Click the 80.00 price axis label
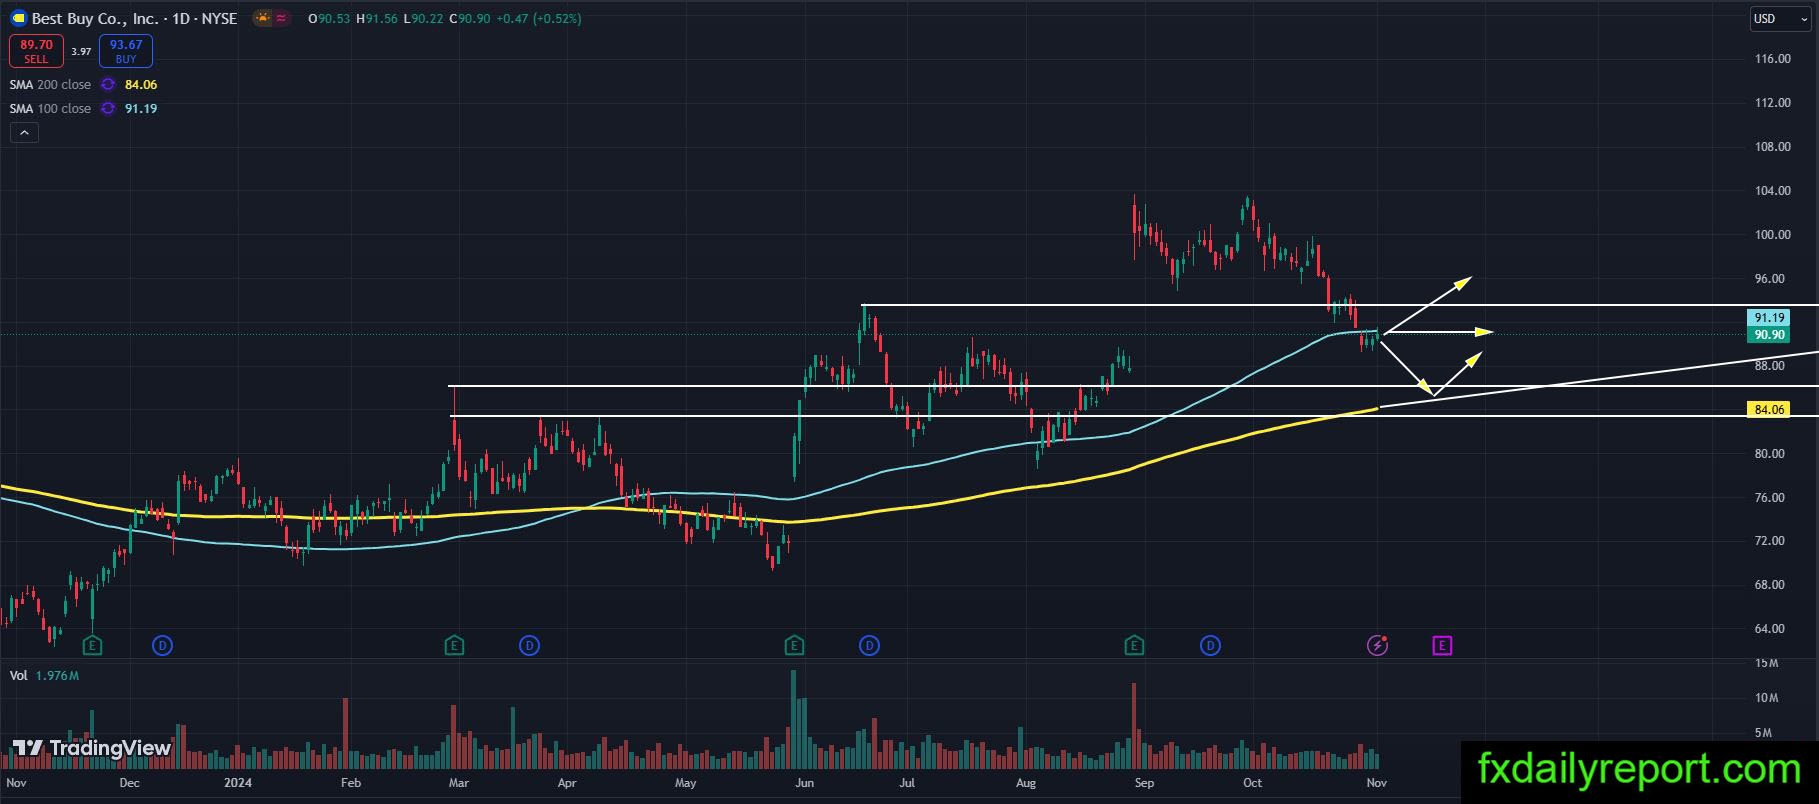Image resolution: width=1819 pixels, height=804 pixels. point(1769,454)
